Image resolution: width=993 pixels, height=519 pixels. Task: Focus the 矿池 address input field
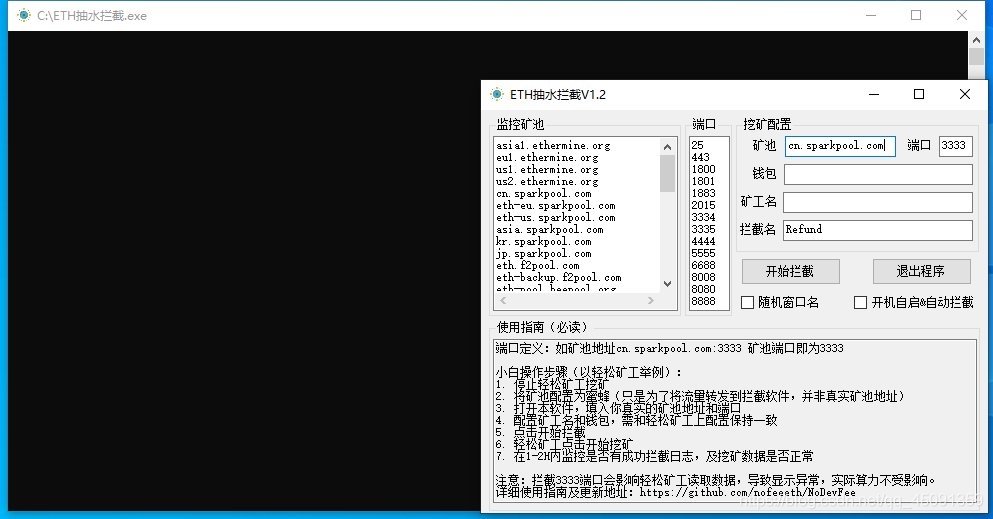pos(840,146)
